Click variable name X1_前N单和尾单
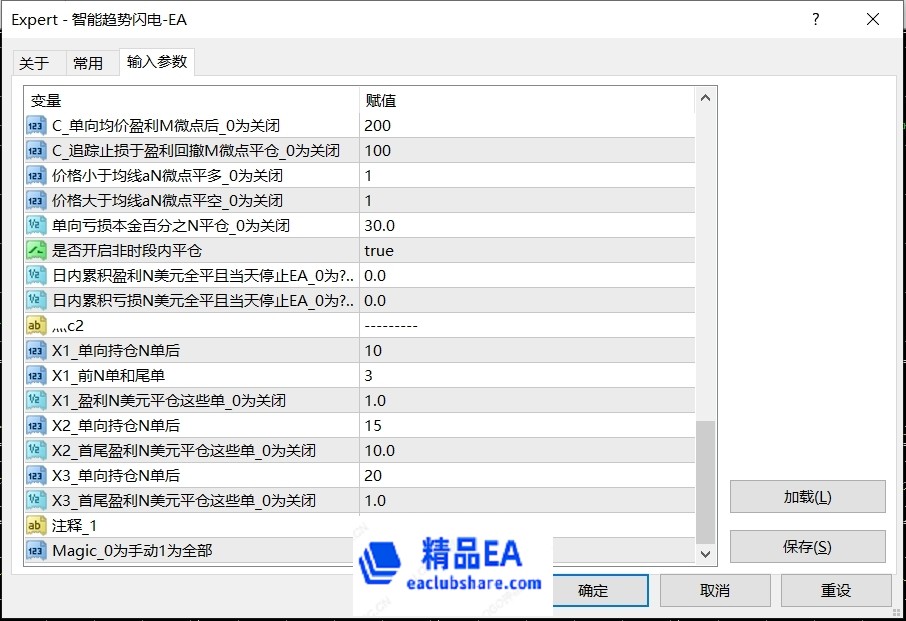906x621 pixels. (108, 375)
